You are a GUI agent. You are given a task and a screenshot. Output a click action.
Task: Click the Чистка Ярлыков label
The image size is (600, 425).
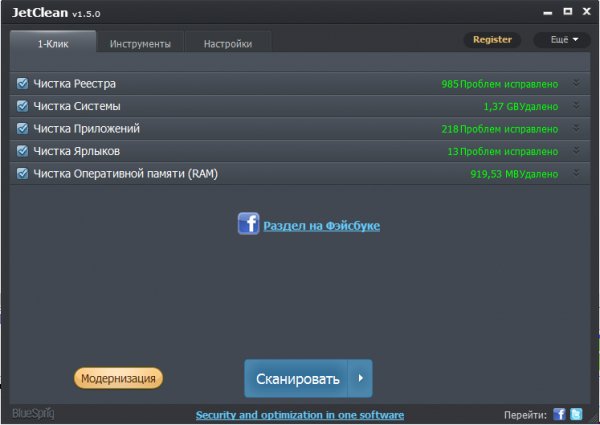77,151
